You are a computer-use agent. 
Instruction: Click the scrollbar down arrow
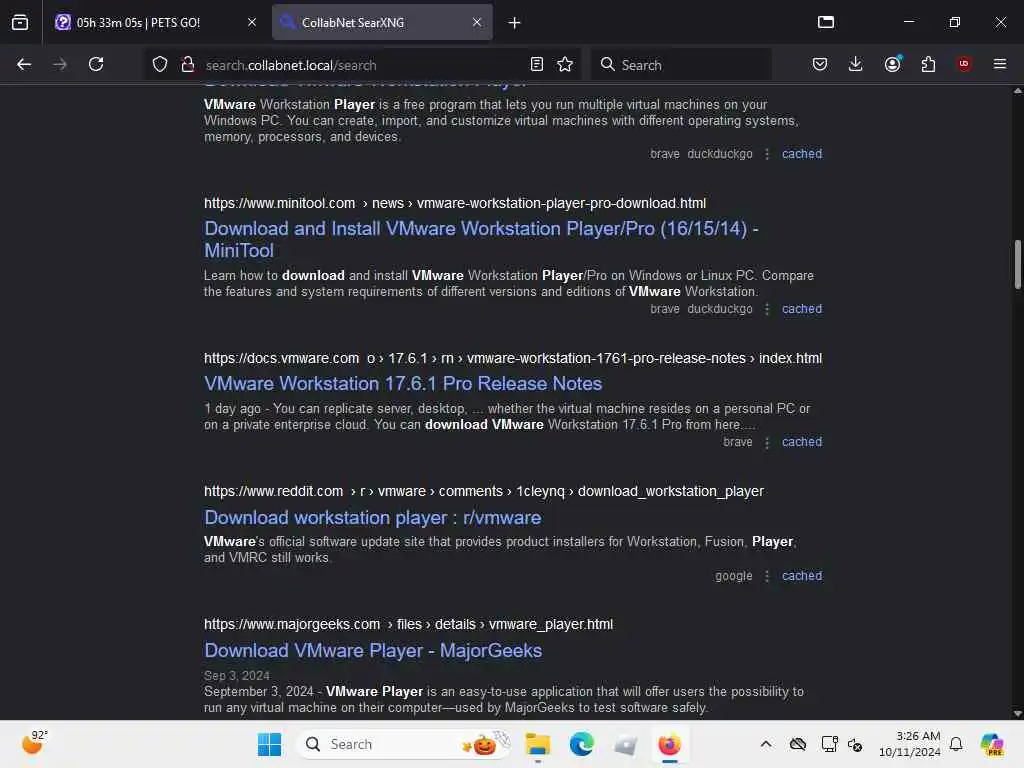[x=1017, y=713]
